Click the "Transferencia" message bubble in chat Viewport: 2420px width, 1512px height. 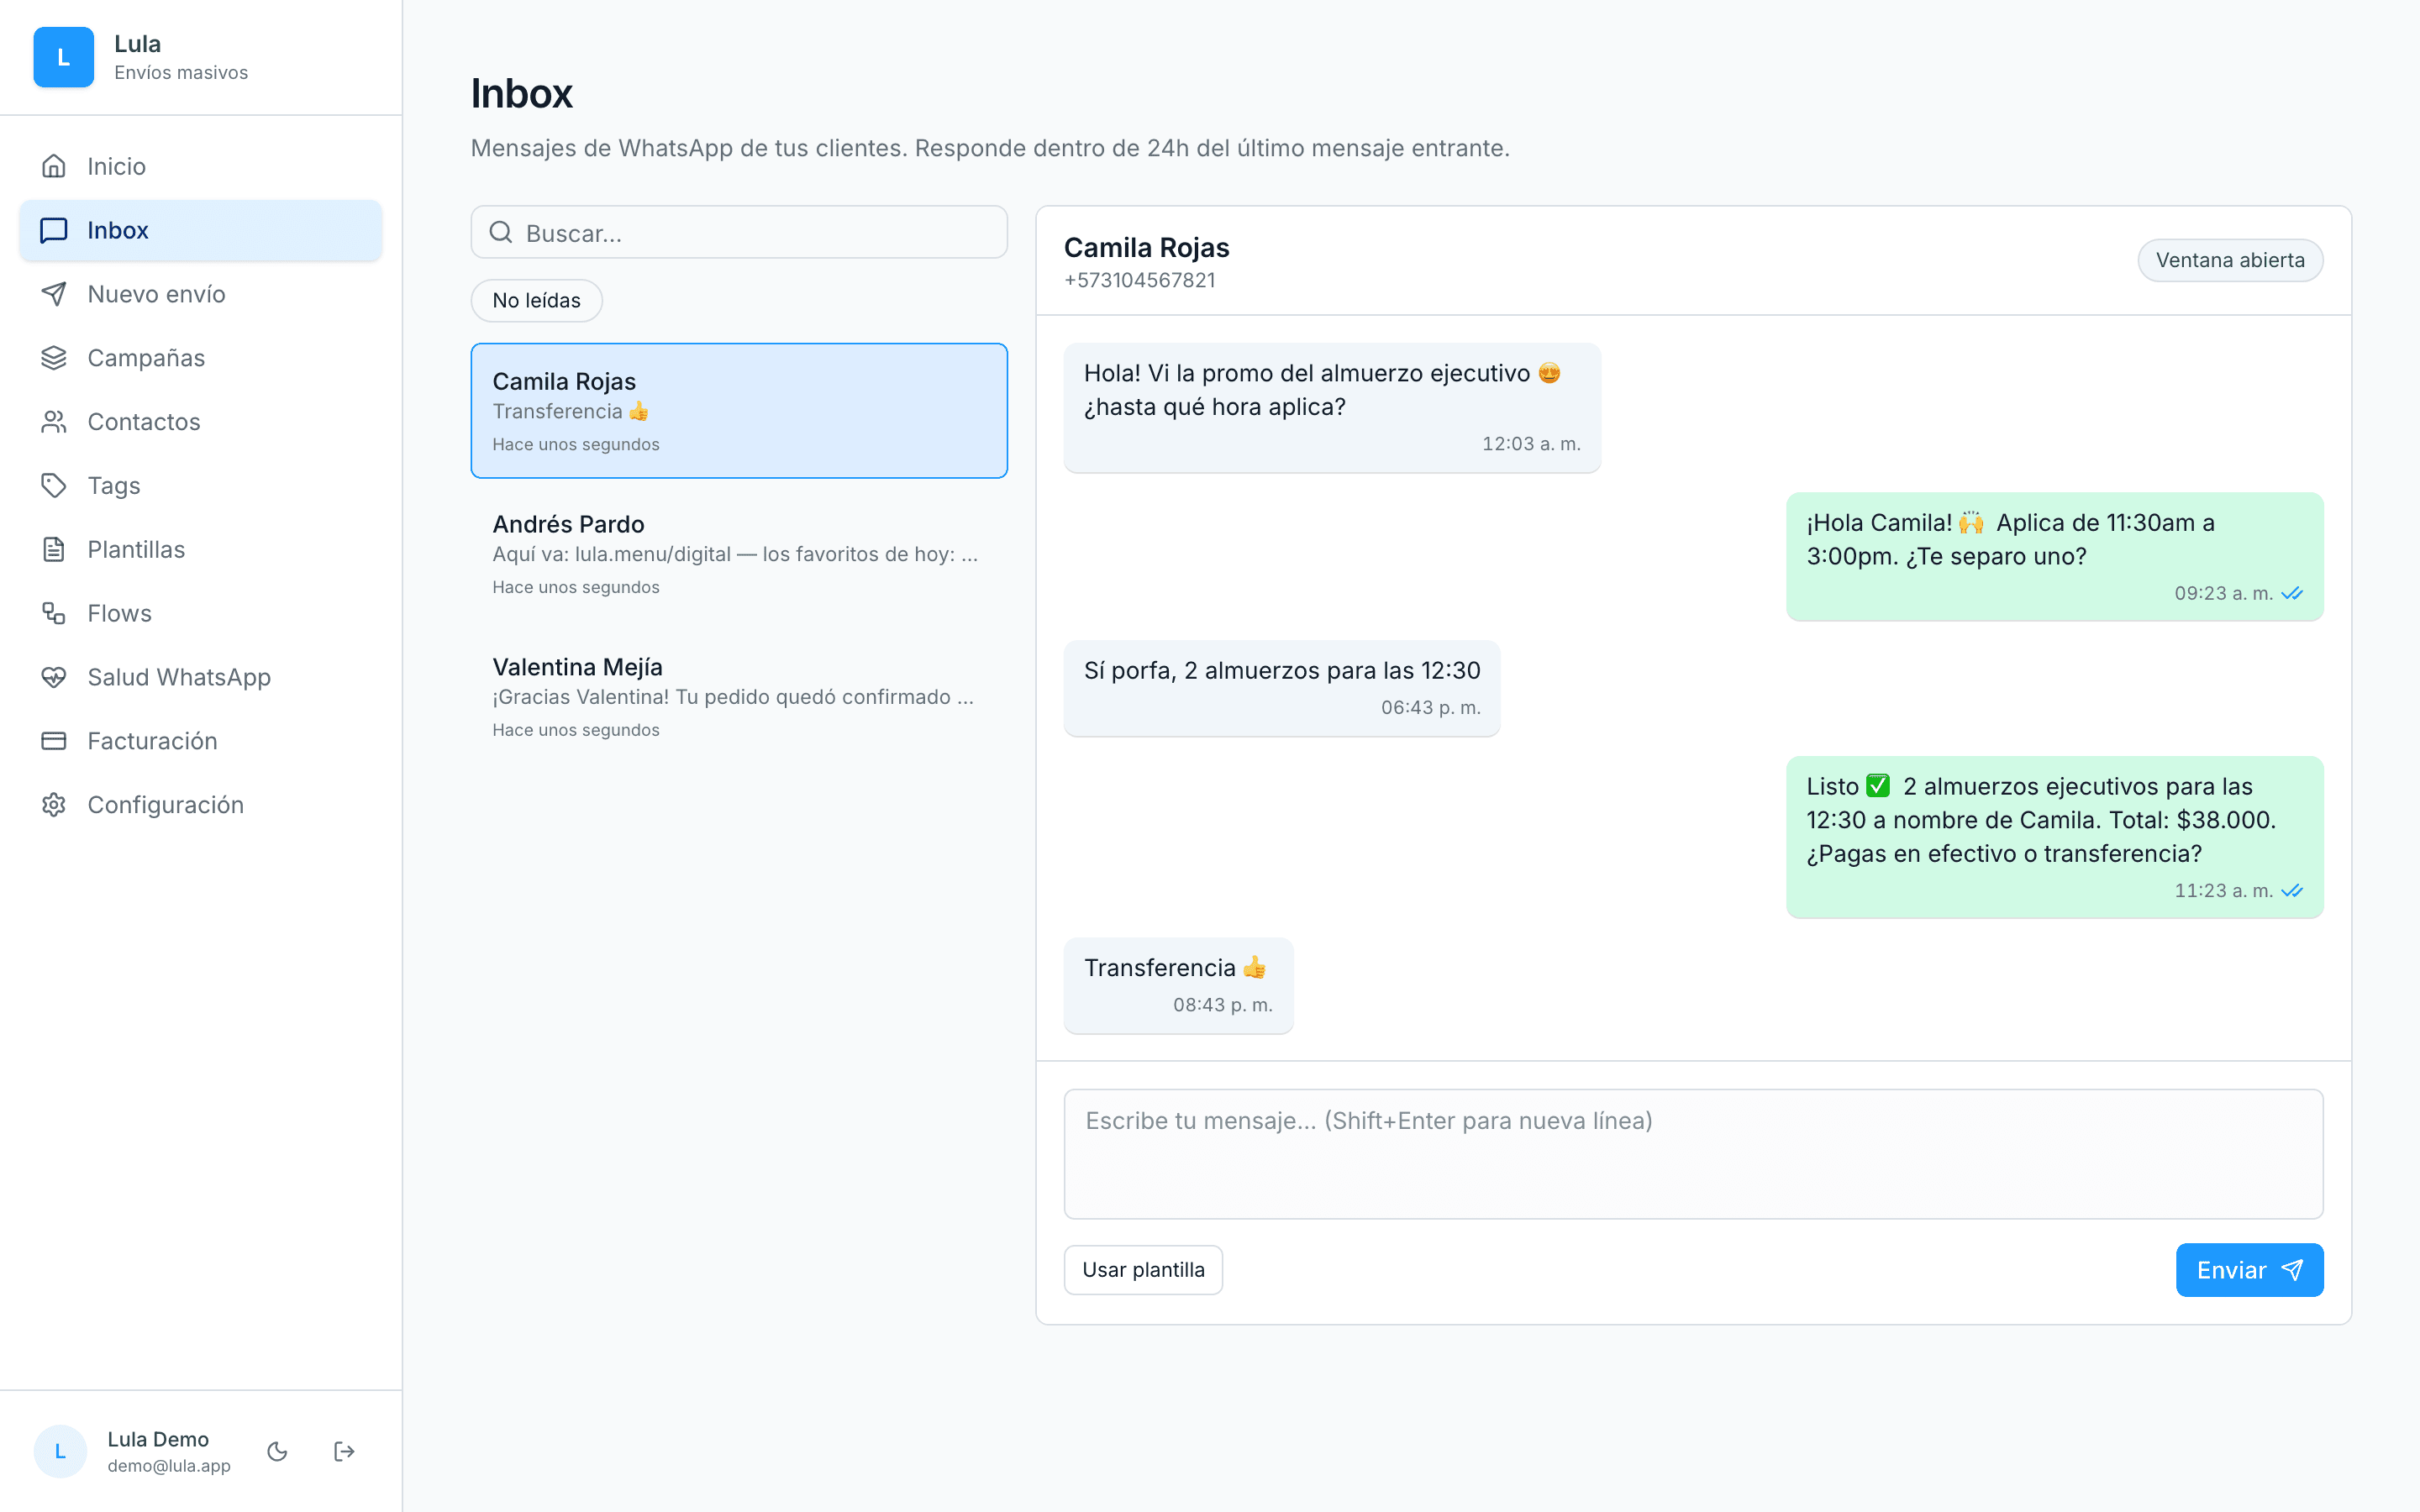pos(1178,985)
